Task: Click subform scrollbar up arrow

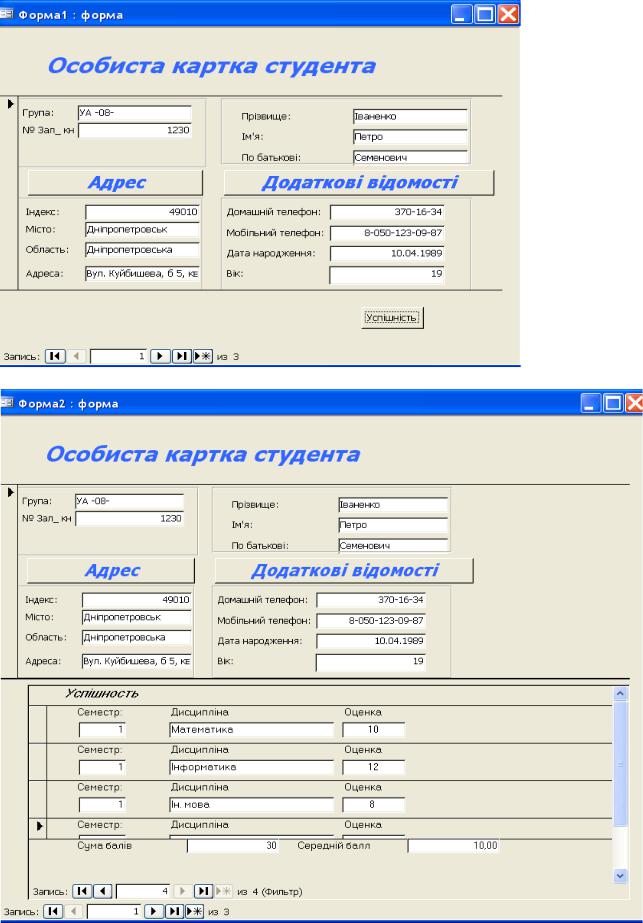Action: coord(620,694)
